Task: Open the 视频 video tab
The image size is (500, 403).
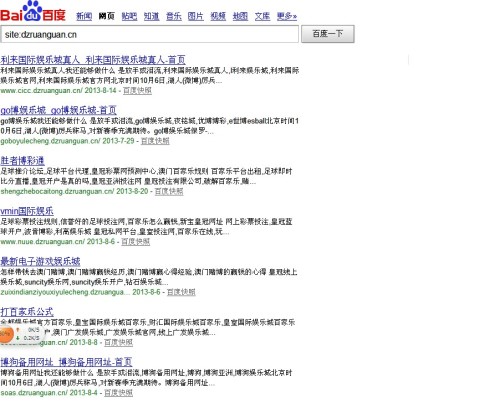Action: point(218,16)
